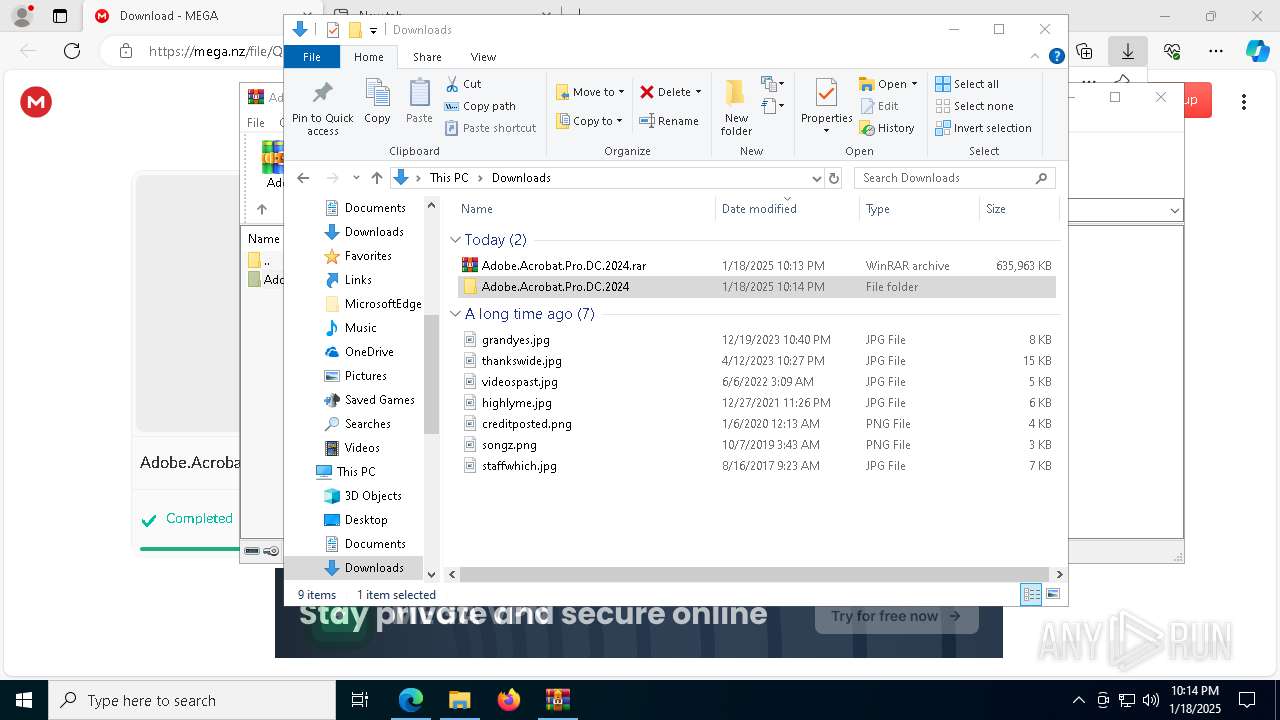Open the Move to dropdown
This screenshot has width=1280, height=720.
[590, 92]
